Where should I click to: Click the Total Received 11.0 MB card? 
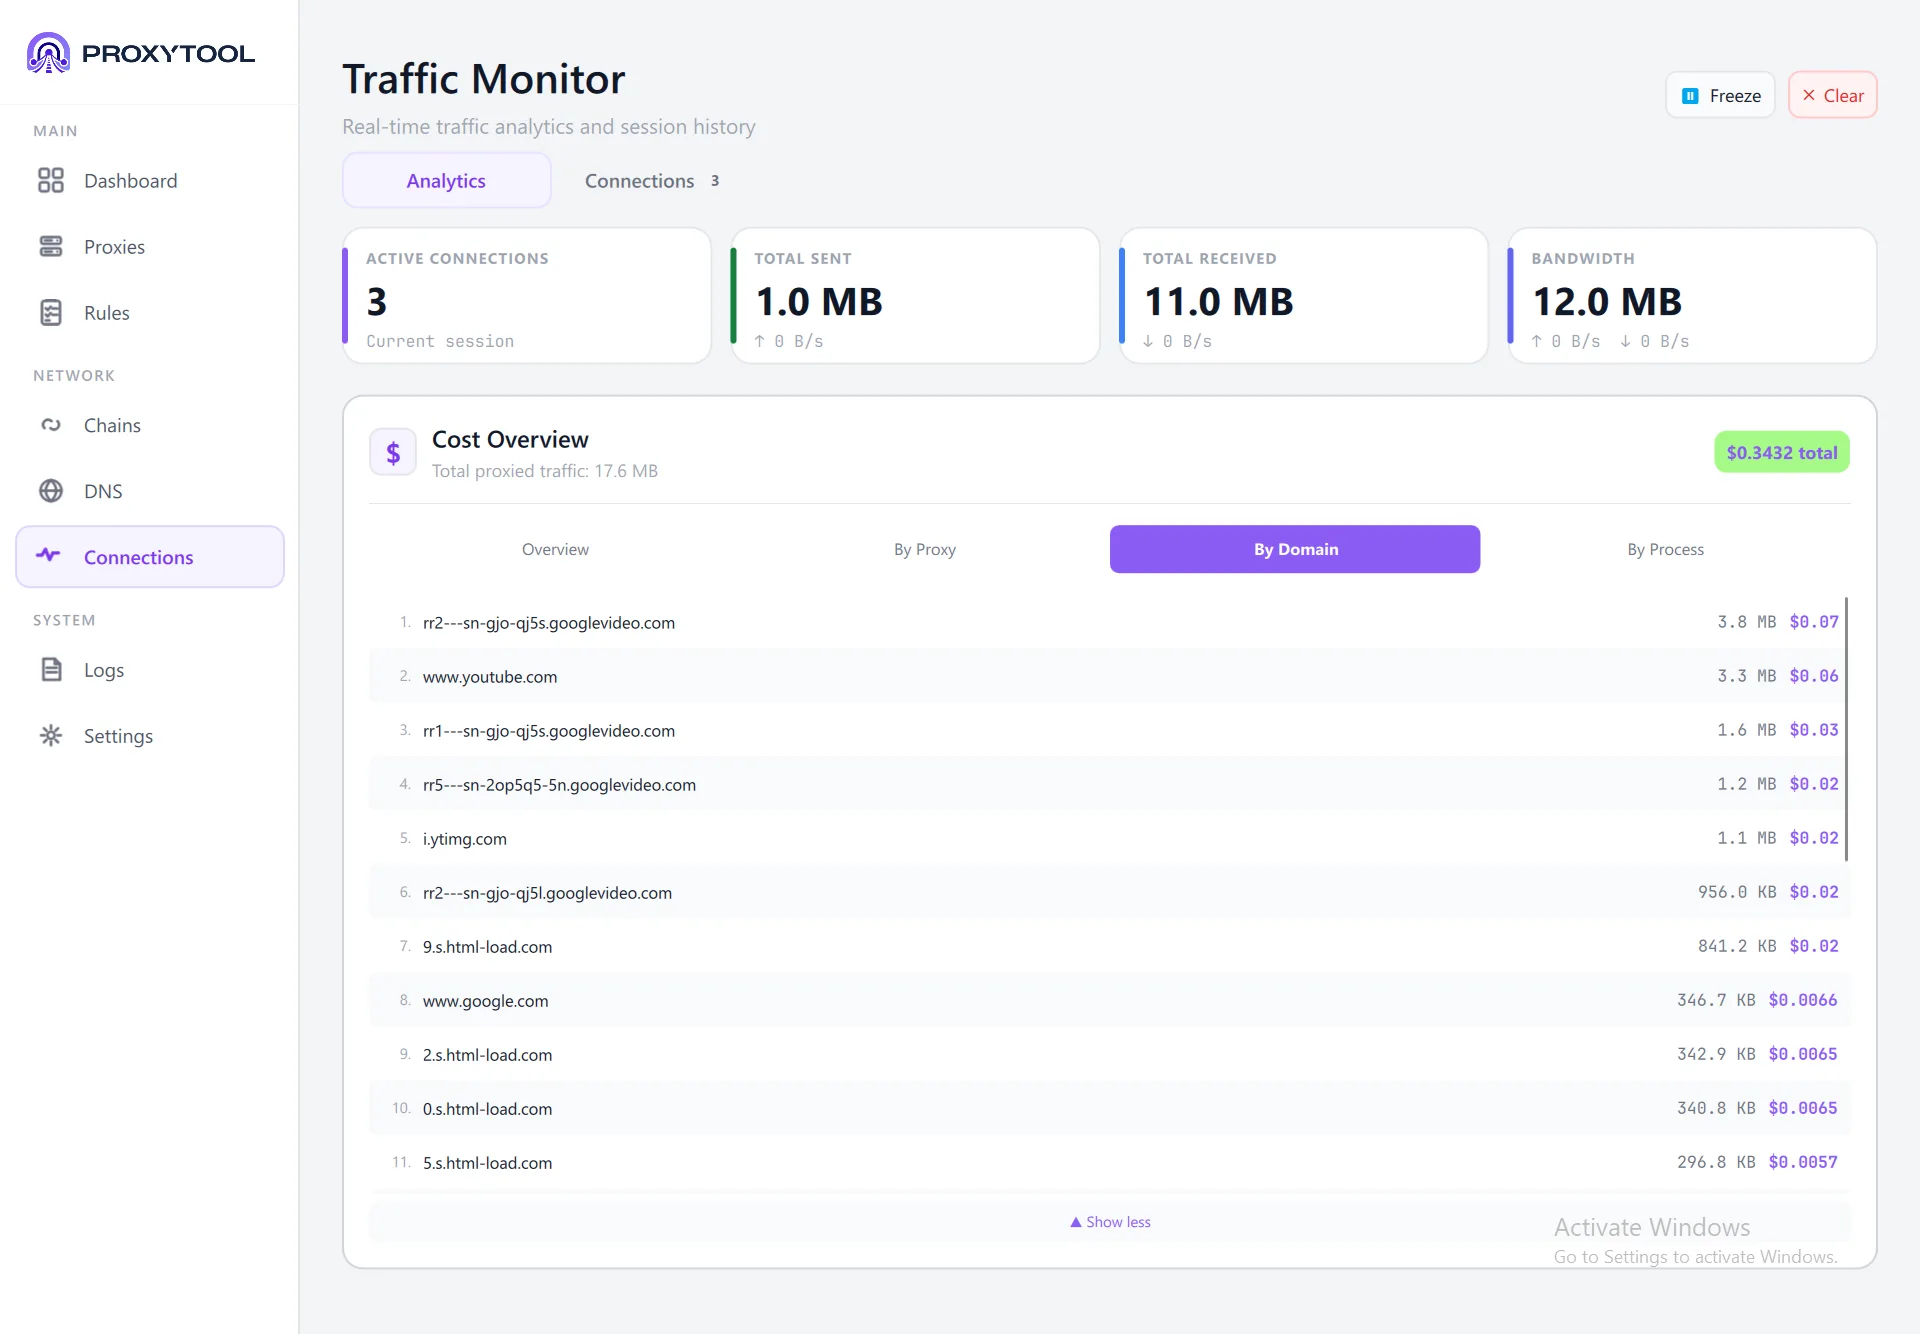tap(1304, 296)
